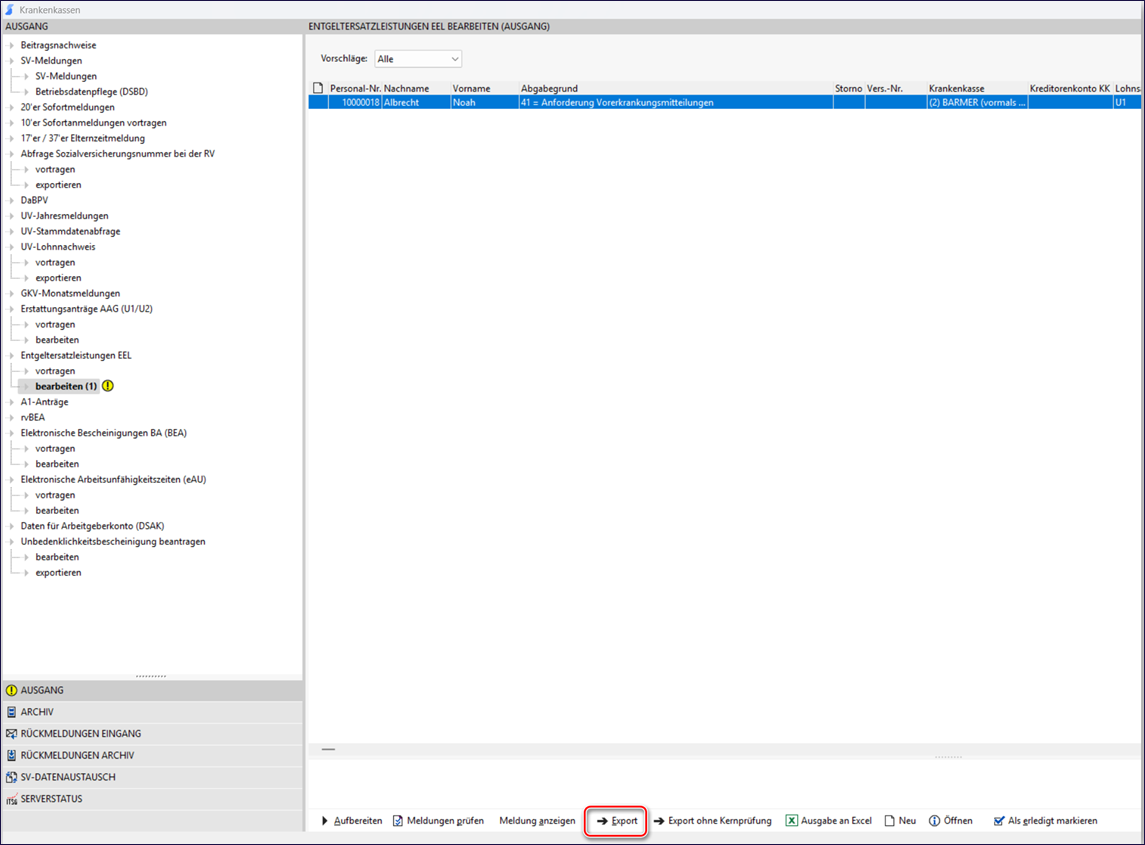Image resolution: width=1145 pixels, height=845 pixels.
Task: Click the Aufbereiten button
Action: pyautogui.click(x=352, y=821)
